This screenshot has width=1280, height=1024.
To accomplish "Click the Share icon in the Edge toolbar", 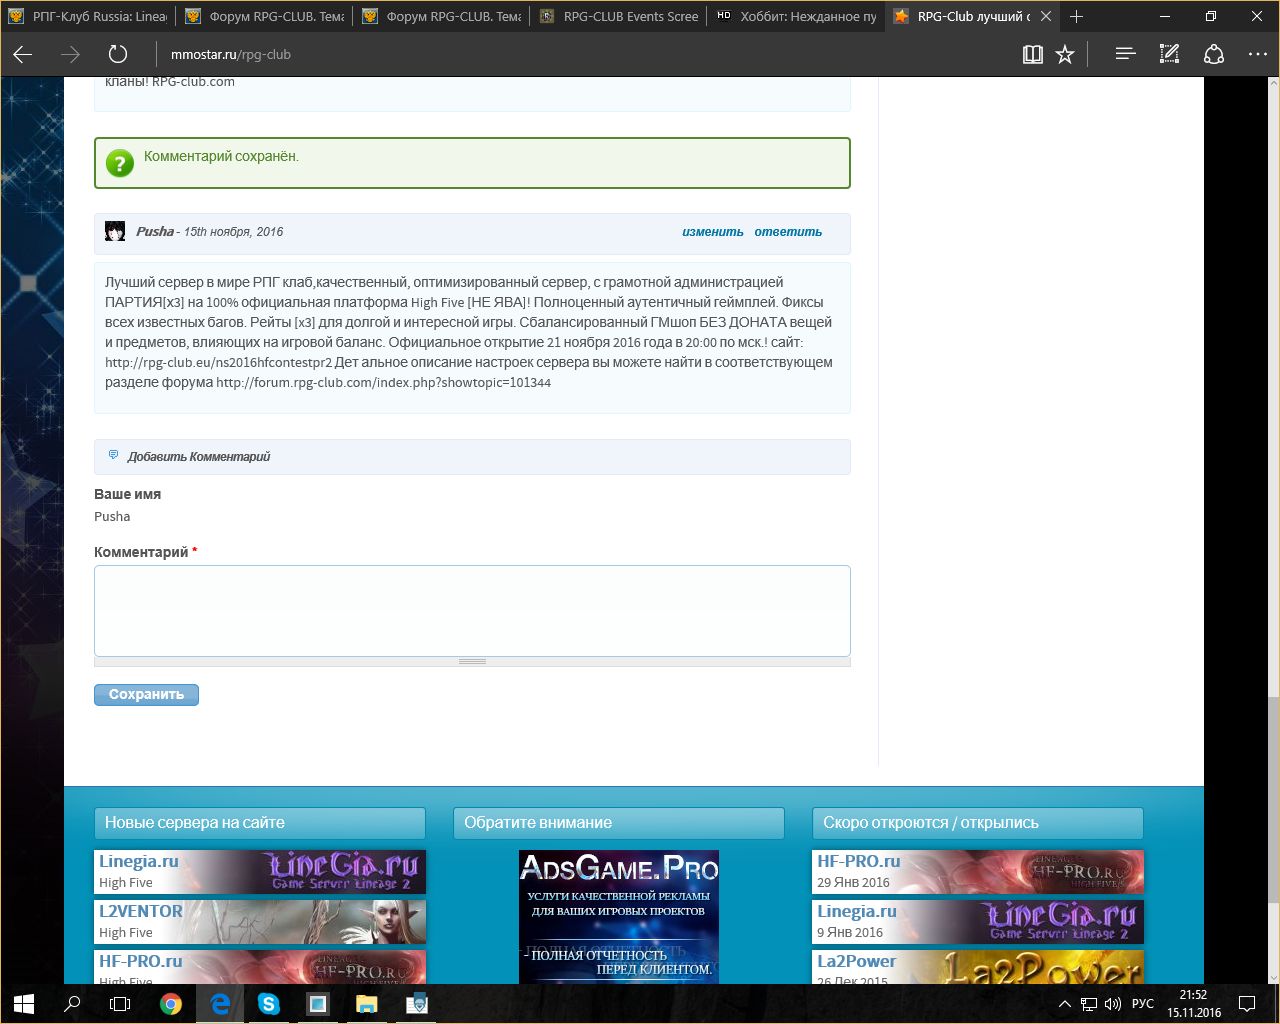I will click(x=1214, y=54).
